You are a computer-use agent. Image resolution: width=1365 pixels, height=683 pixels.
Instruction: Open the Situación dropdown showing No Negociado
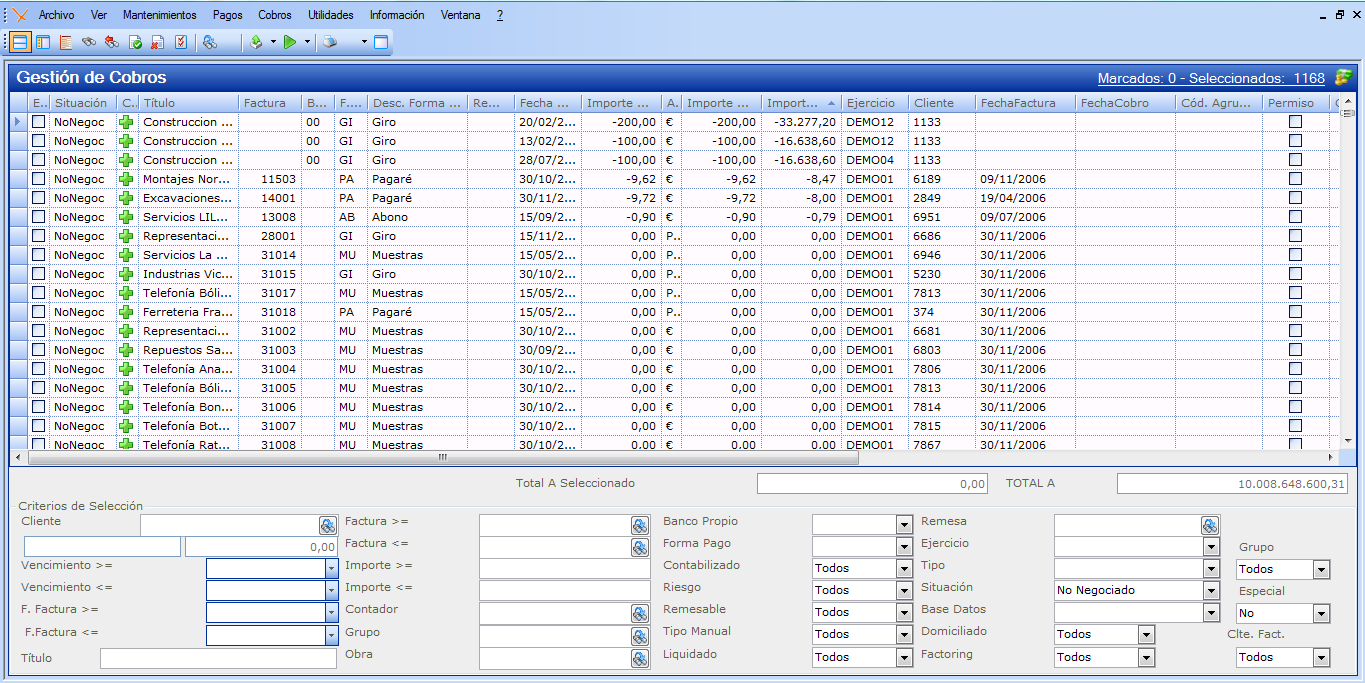[x=1210, y=590]
